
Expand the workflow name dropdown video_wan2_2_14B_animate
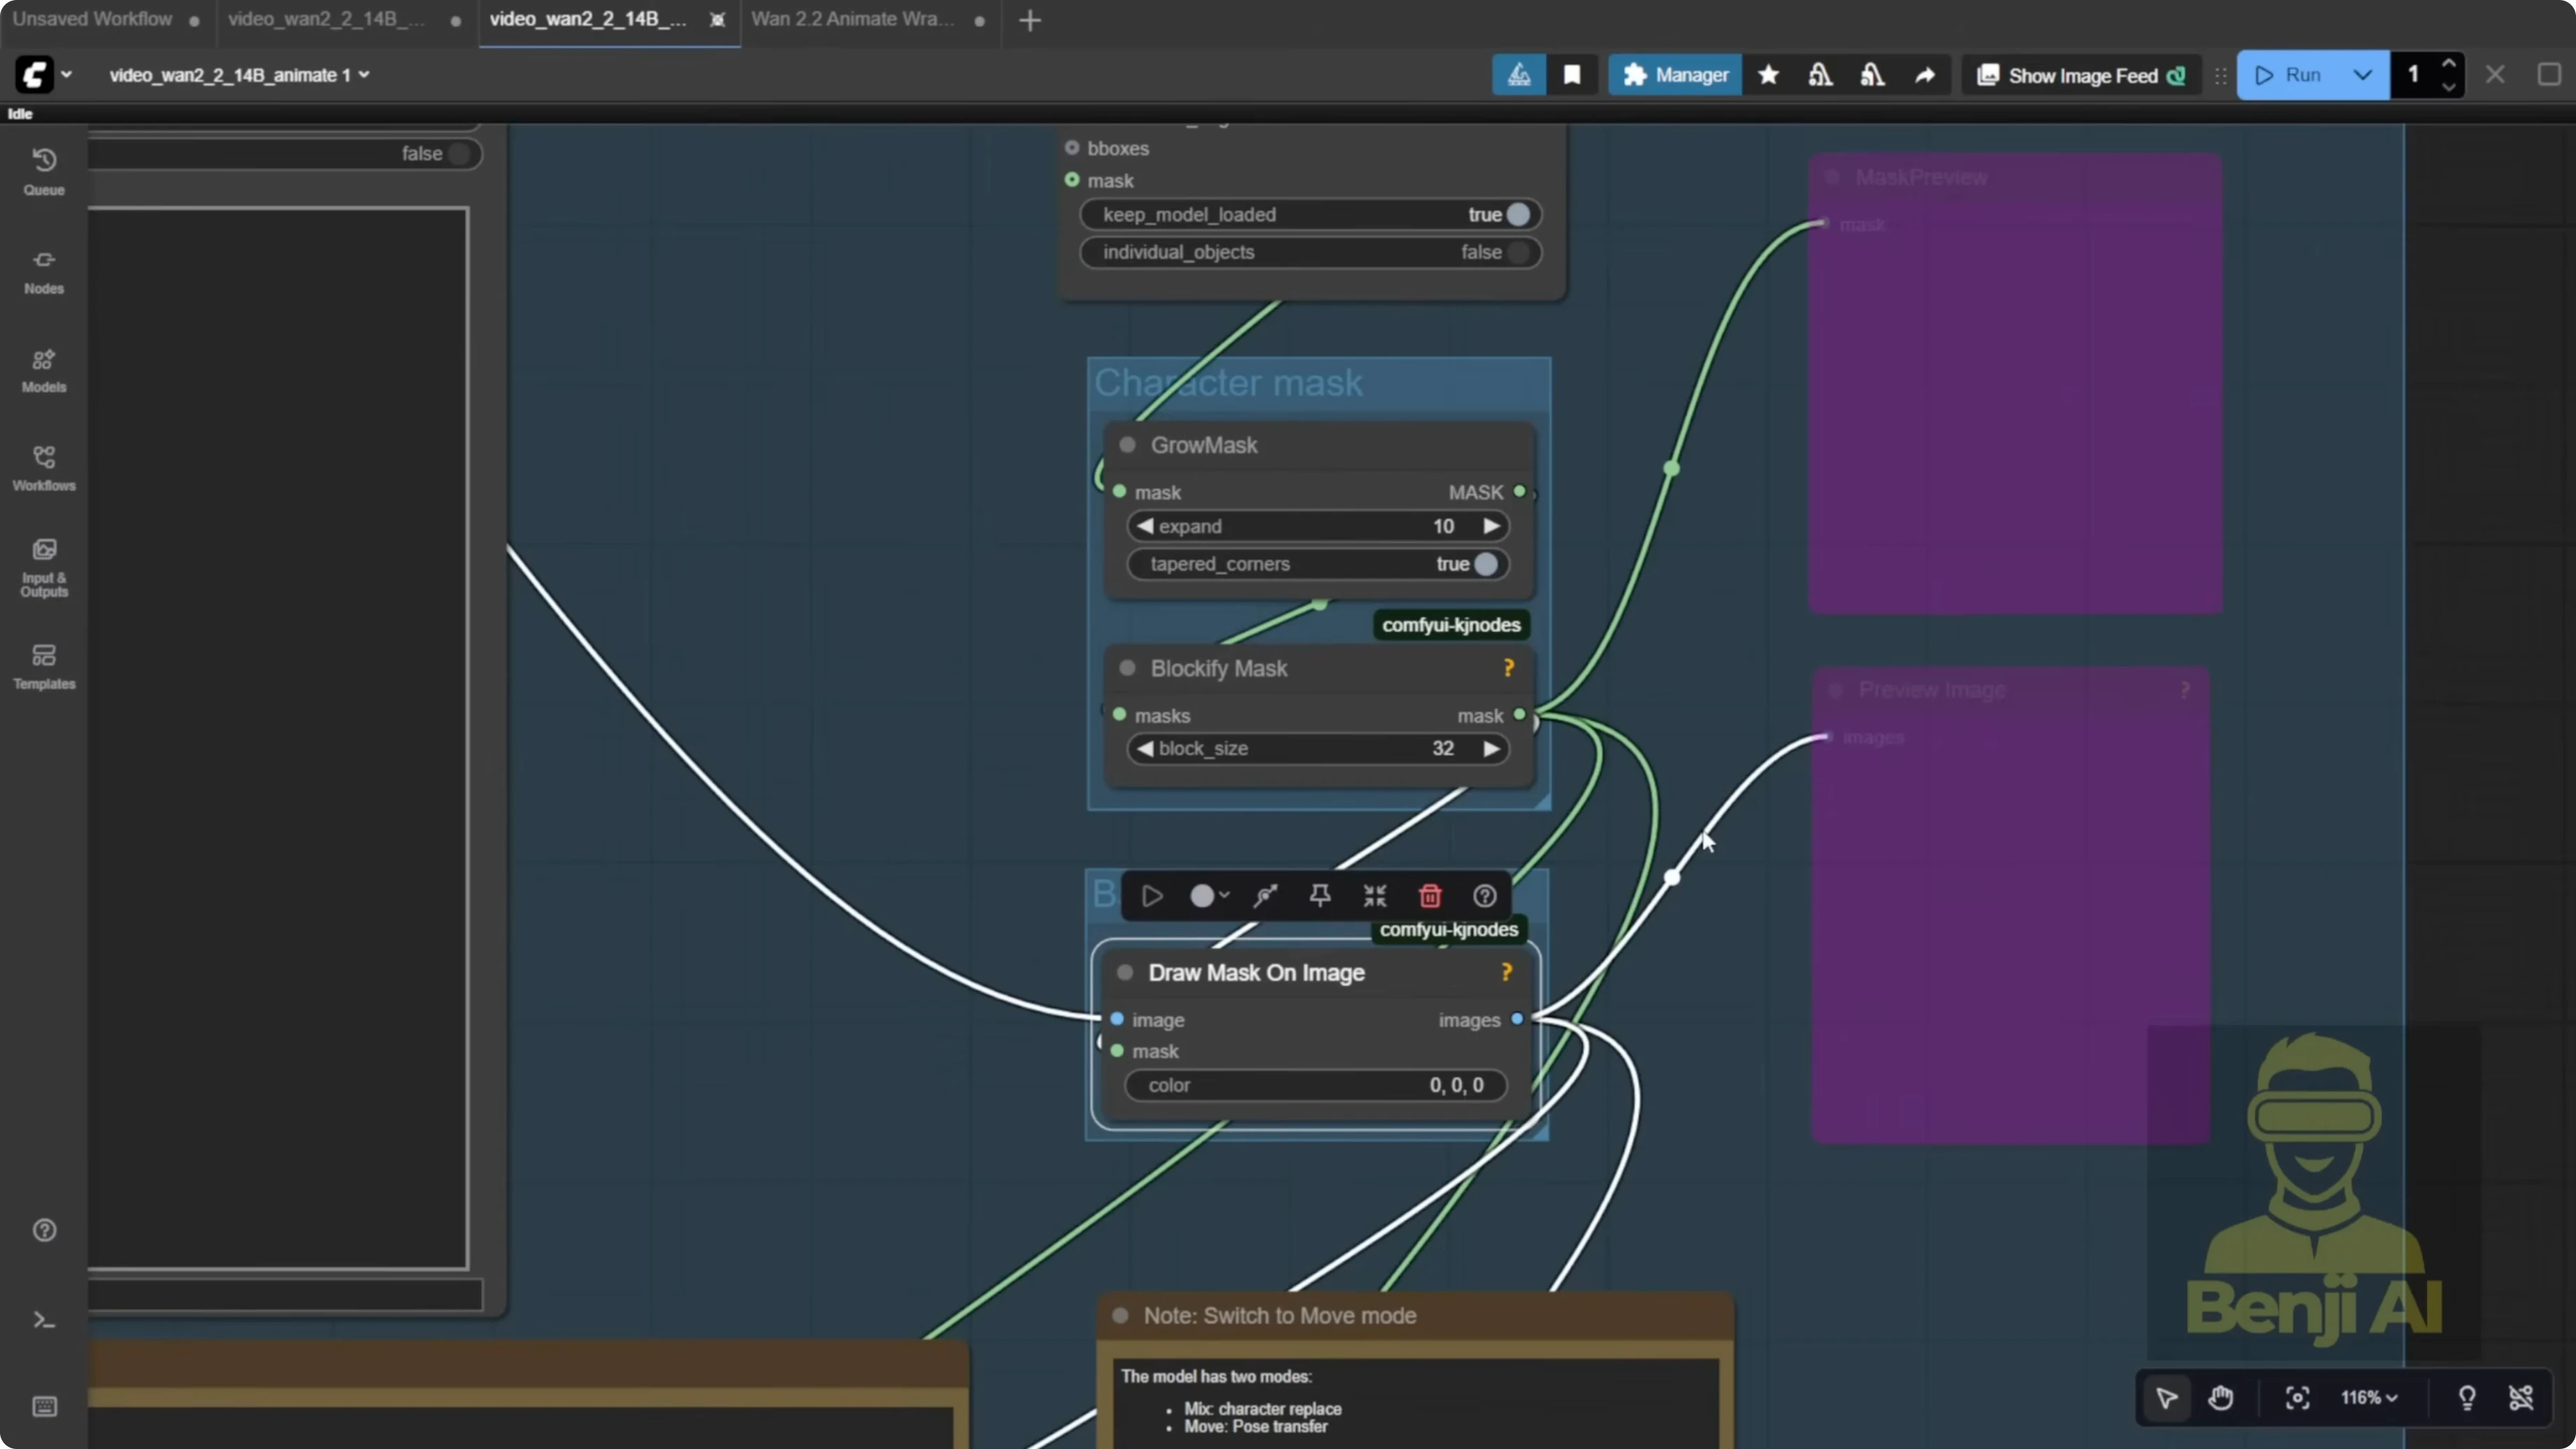tap(365, 74)
